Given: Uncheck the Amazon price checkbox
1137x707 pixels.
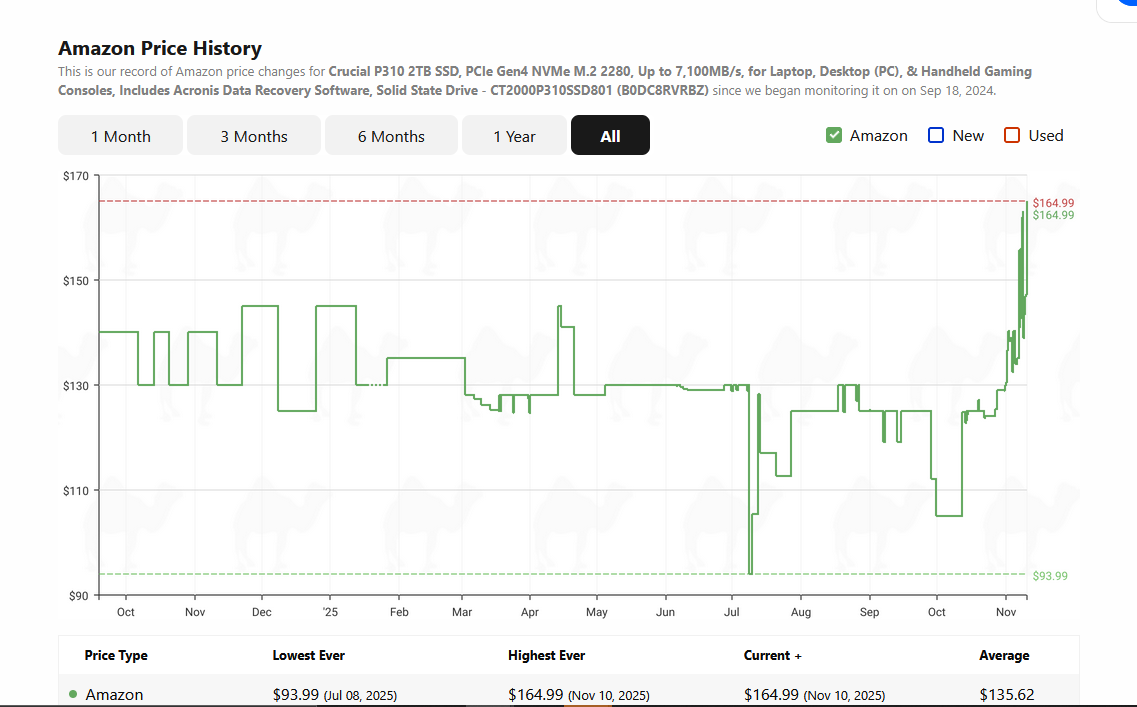Looking at the screenshot, I should click(x=834, y=136).
